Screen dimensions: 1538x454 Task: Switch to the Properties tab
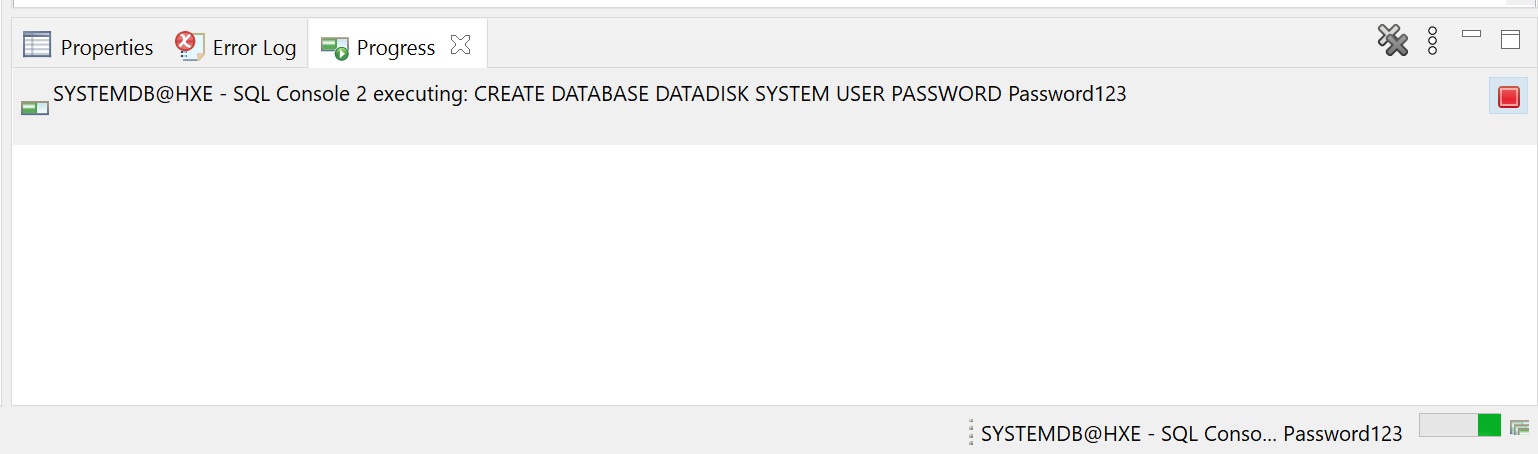coord(106,47)
